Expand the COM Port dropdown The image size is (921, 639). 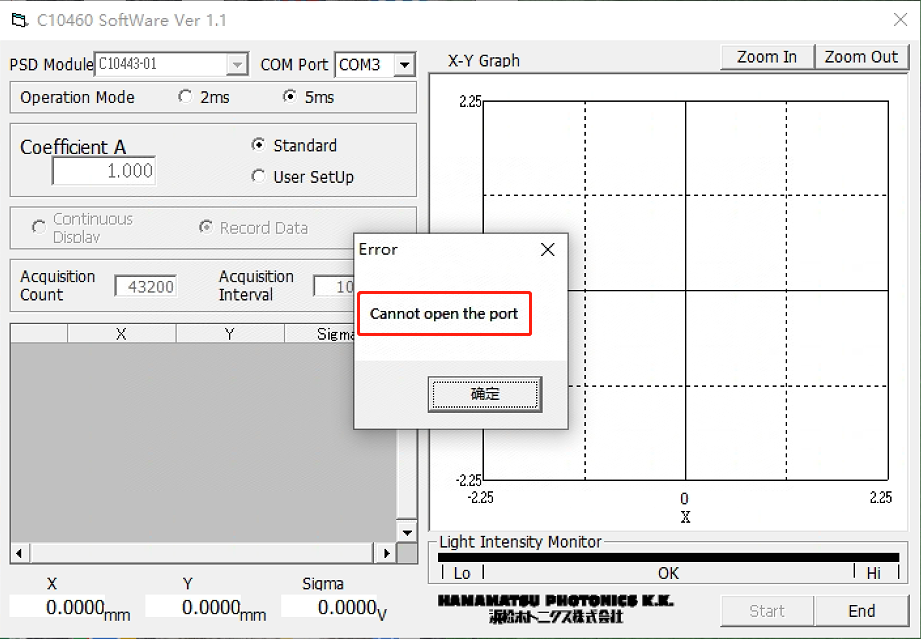[404, 65]
